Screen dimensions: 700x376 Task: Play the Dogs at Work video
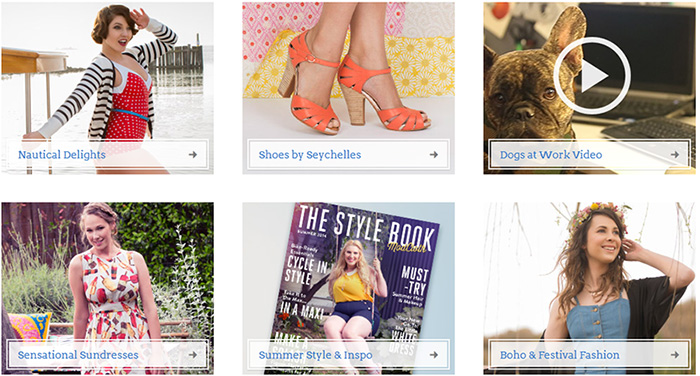[592, 76]
